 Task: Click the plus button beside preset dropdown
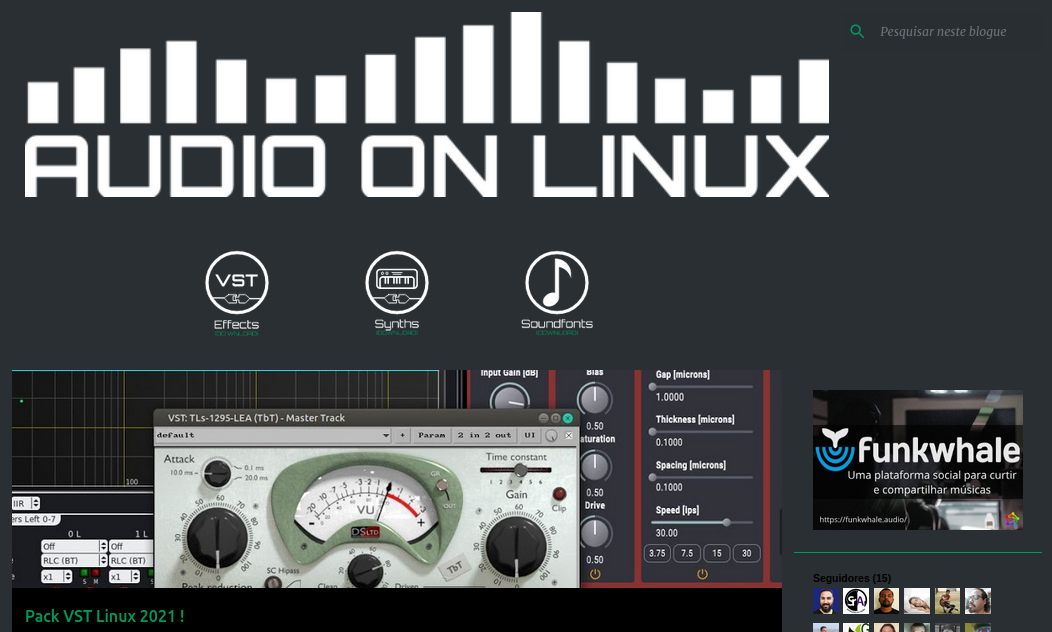tap(403, 435)
